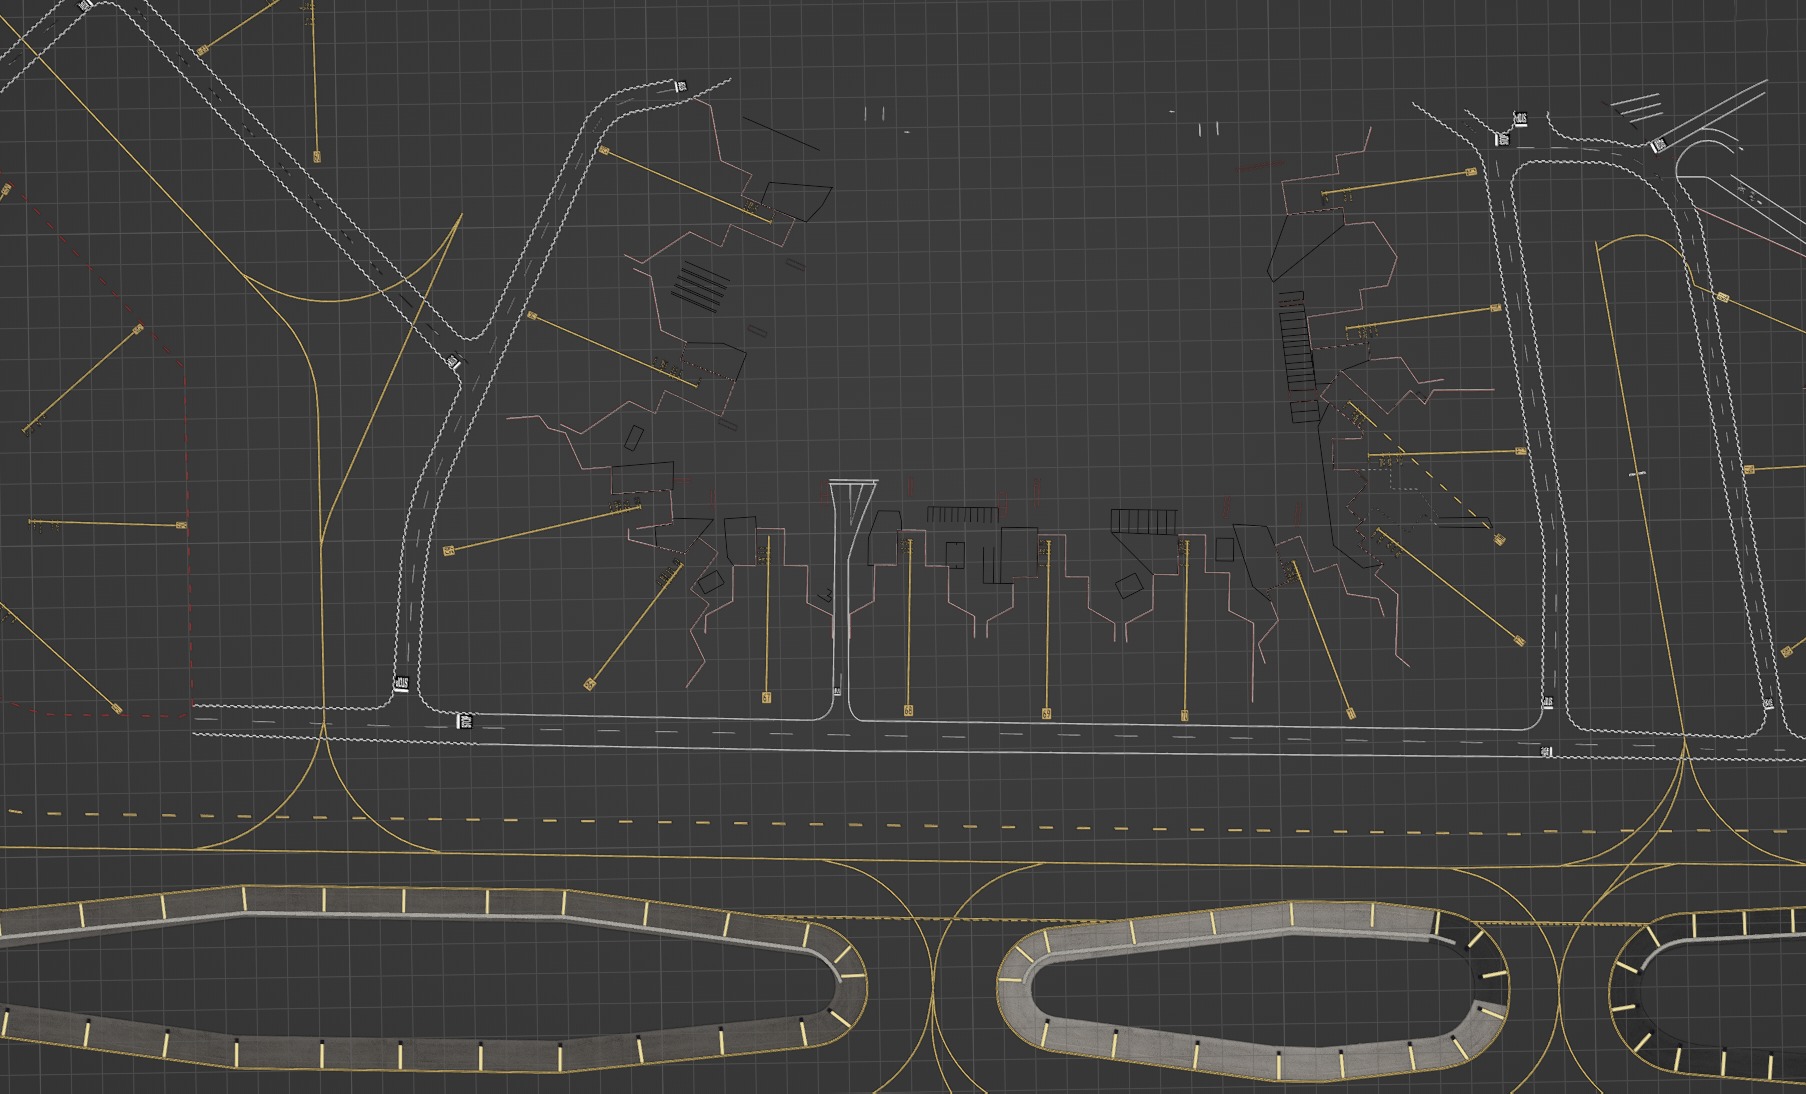Select the stand 69 number marker
The image size is (1806, 1094).
(1046, 714)
